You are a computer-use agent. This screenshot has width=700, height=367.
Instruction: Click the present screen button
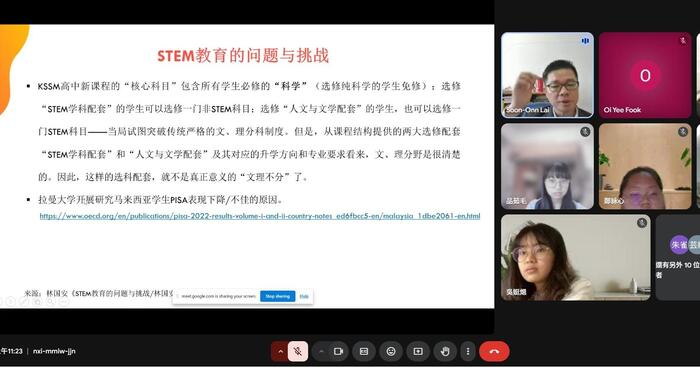tap(418, 351)
